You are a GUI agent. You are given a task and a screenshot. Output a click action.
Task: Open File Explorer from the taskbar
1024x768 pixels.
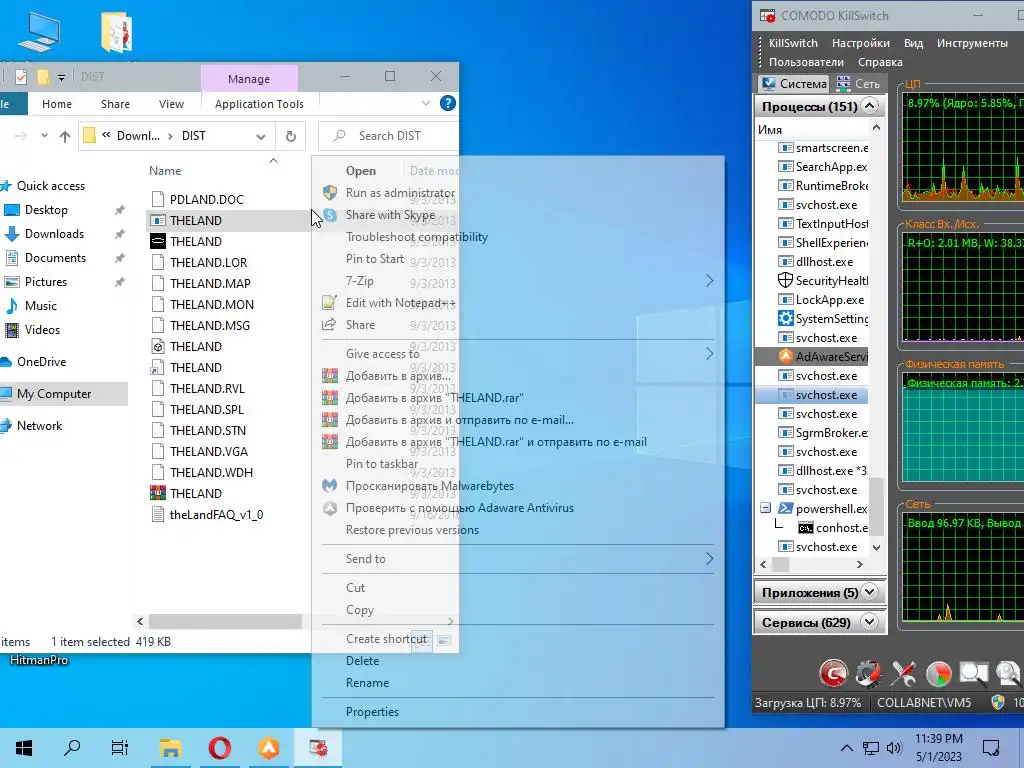[x=170, y=748]
